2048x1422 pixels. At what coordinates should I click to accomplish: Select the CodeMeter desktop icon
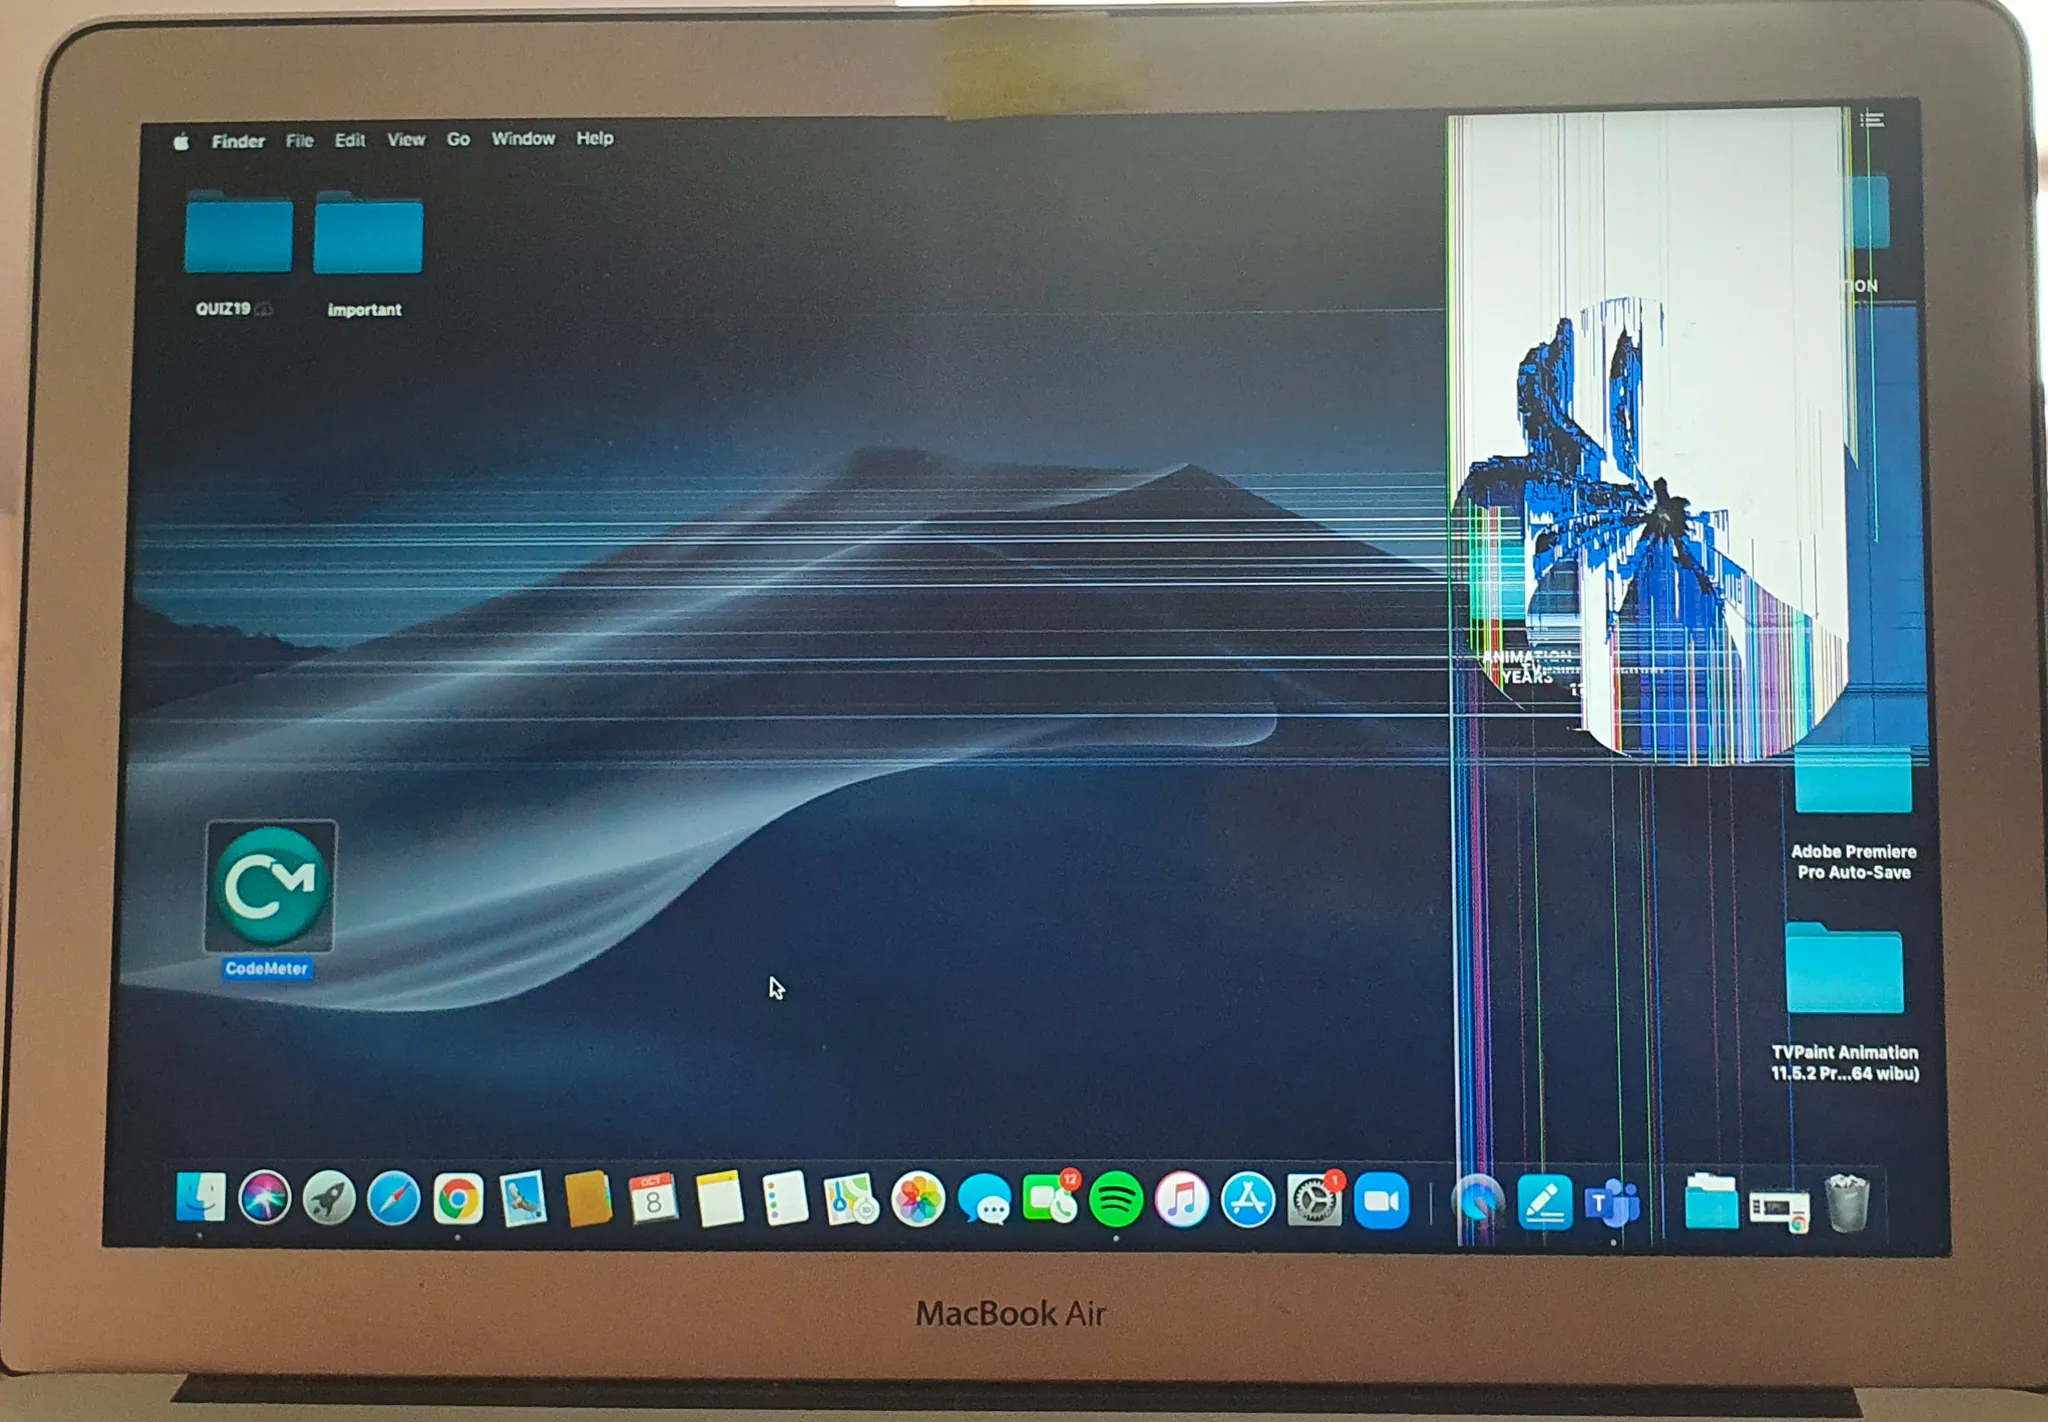(x=270, y=887)
